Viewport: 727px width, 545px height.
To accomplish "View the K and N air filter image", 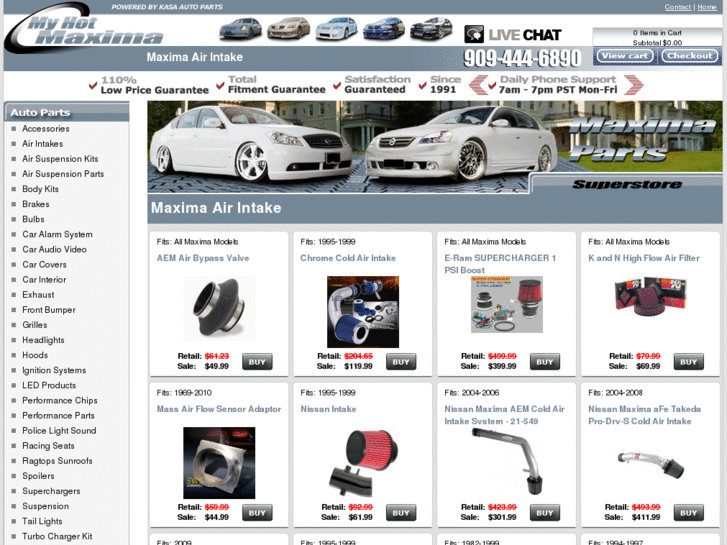I will pyautogui.click(x=650, y=297).
